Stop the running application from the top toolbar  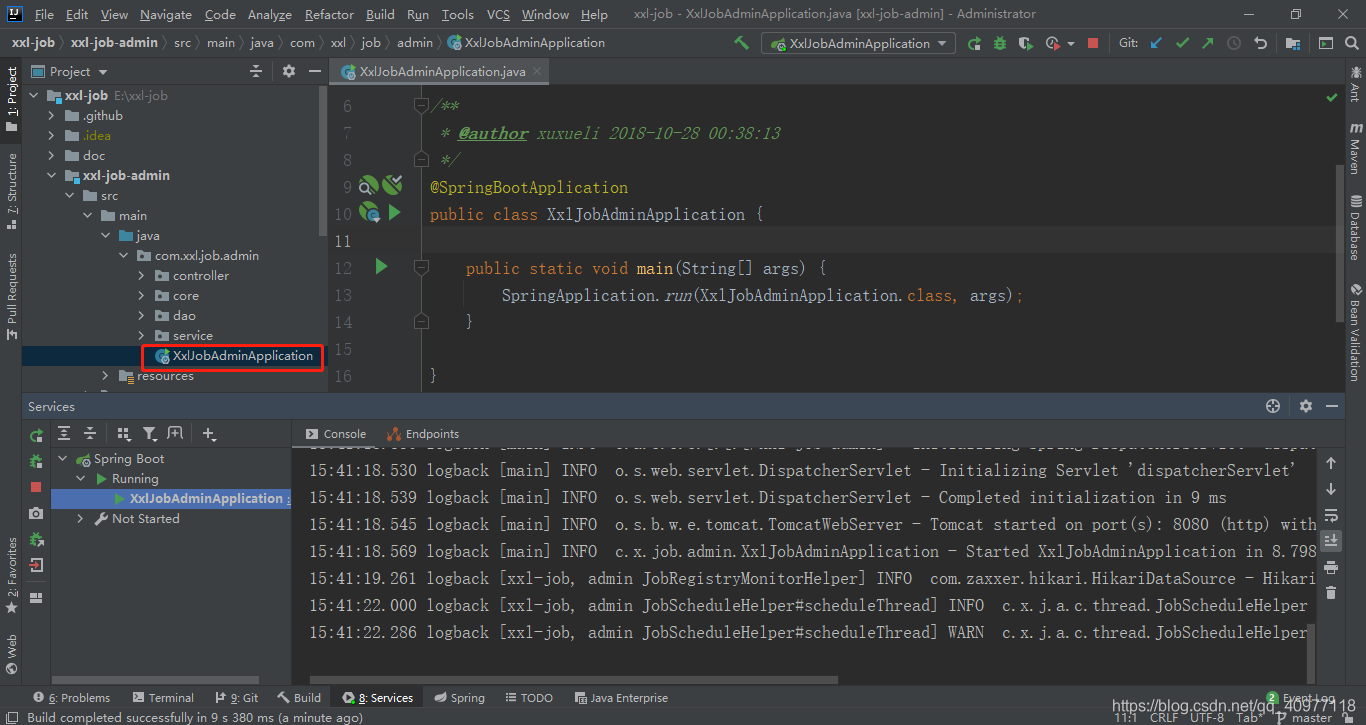tap(1093, 43)
